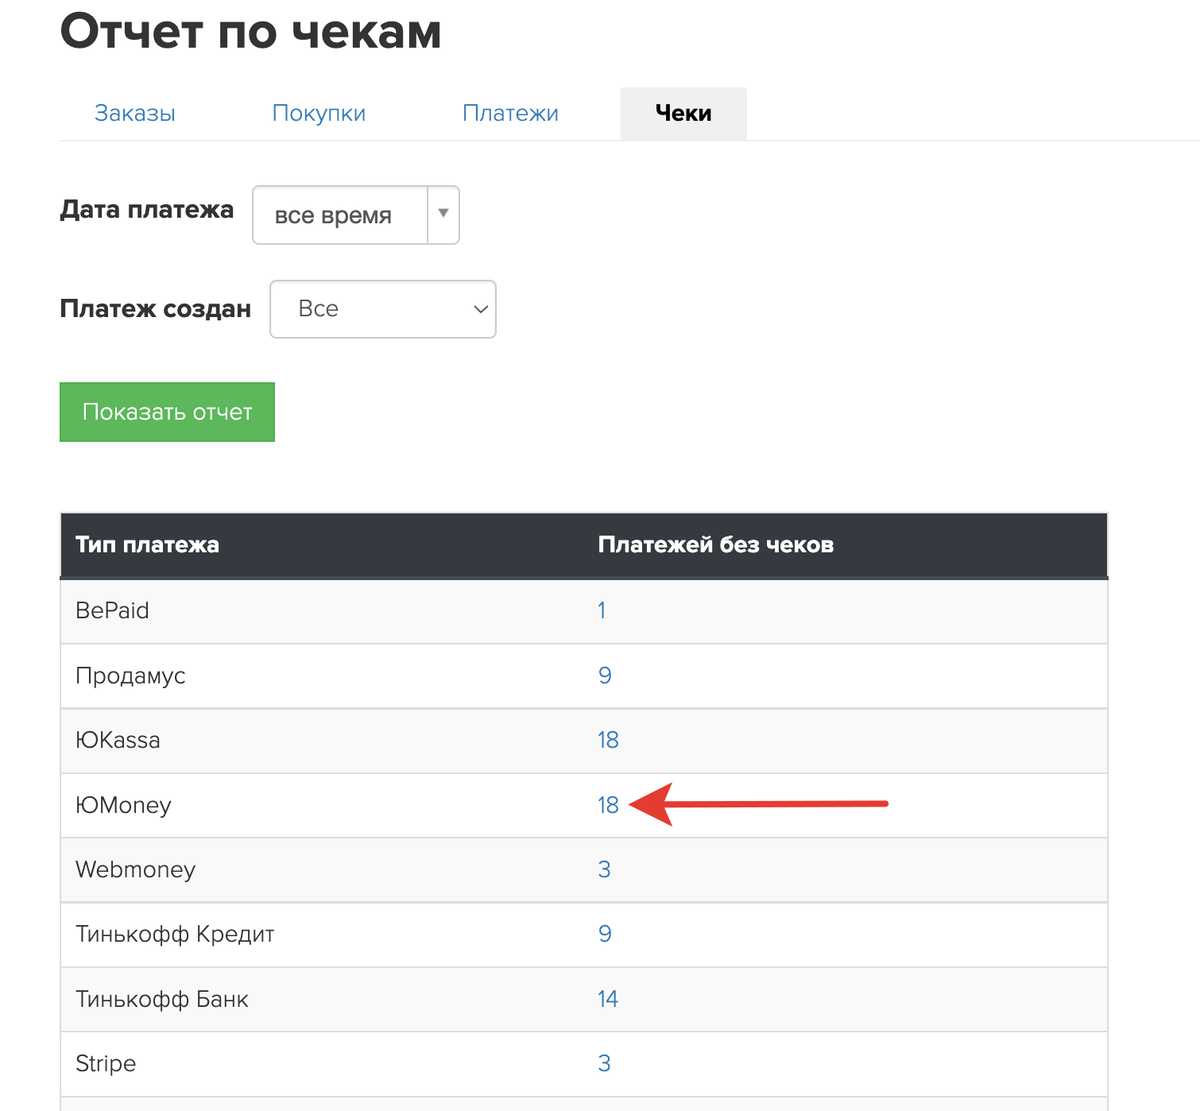This screenshot has height=1111, width=1200.
Task: Open BePaid payments without receipts count
Action: click(602, 611)
